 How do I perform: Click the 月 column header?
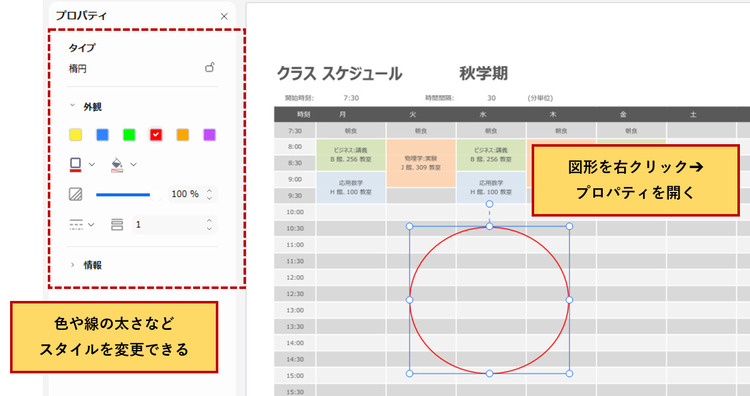(x=342, y=114)
